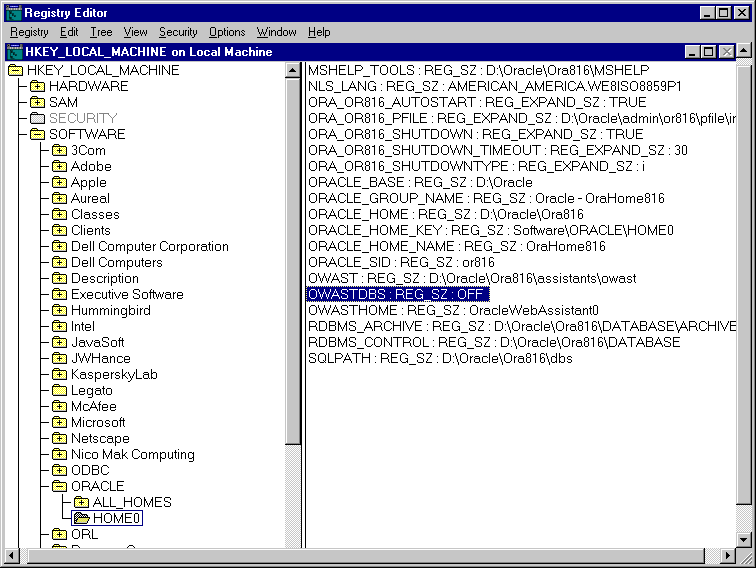
Task: Click the grayed SECURITY folder icon
Action: (37, 119)
